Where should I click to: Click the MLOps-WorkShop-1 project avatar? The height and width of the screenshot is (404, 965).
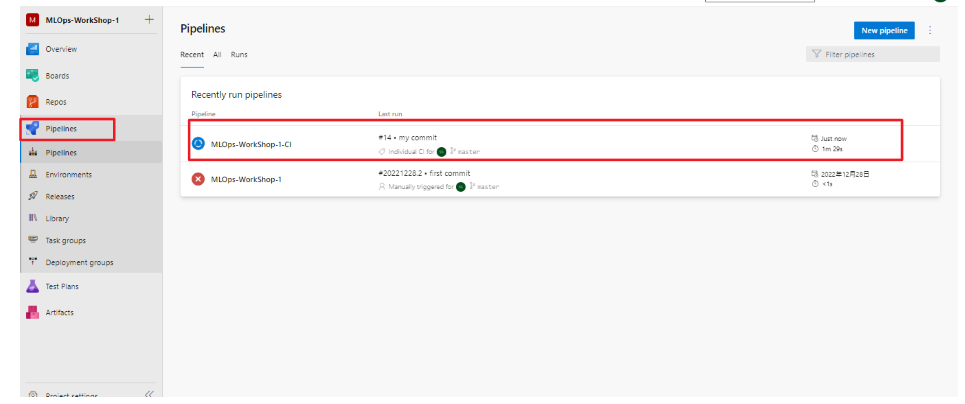[x=32, y=20]
